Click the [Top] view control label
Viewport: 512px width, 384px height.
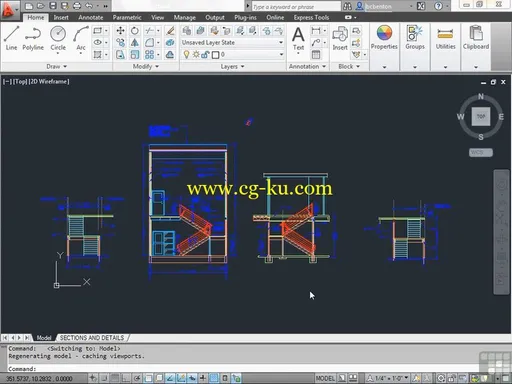tap(20, 81)
